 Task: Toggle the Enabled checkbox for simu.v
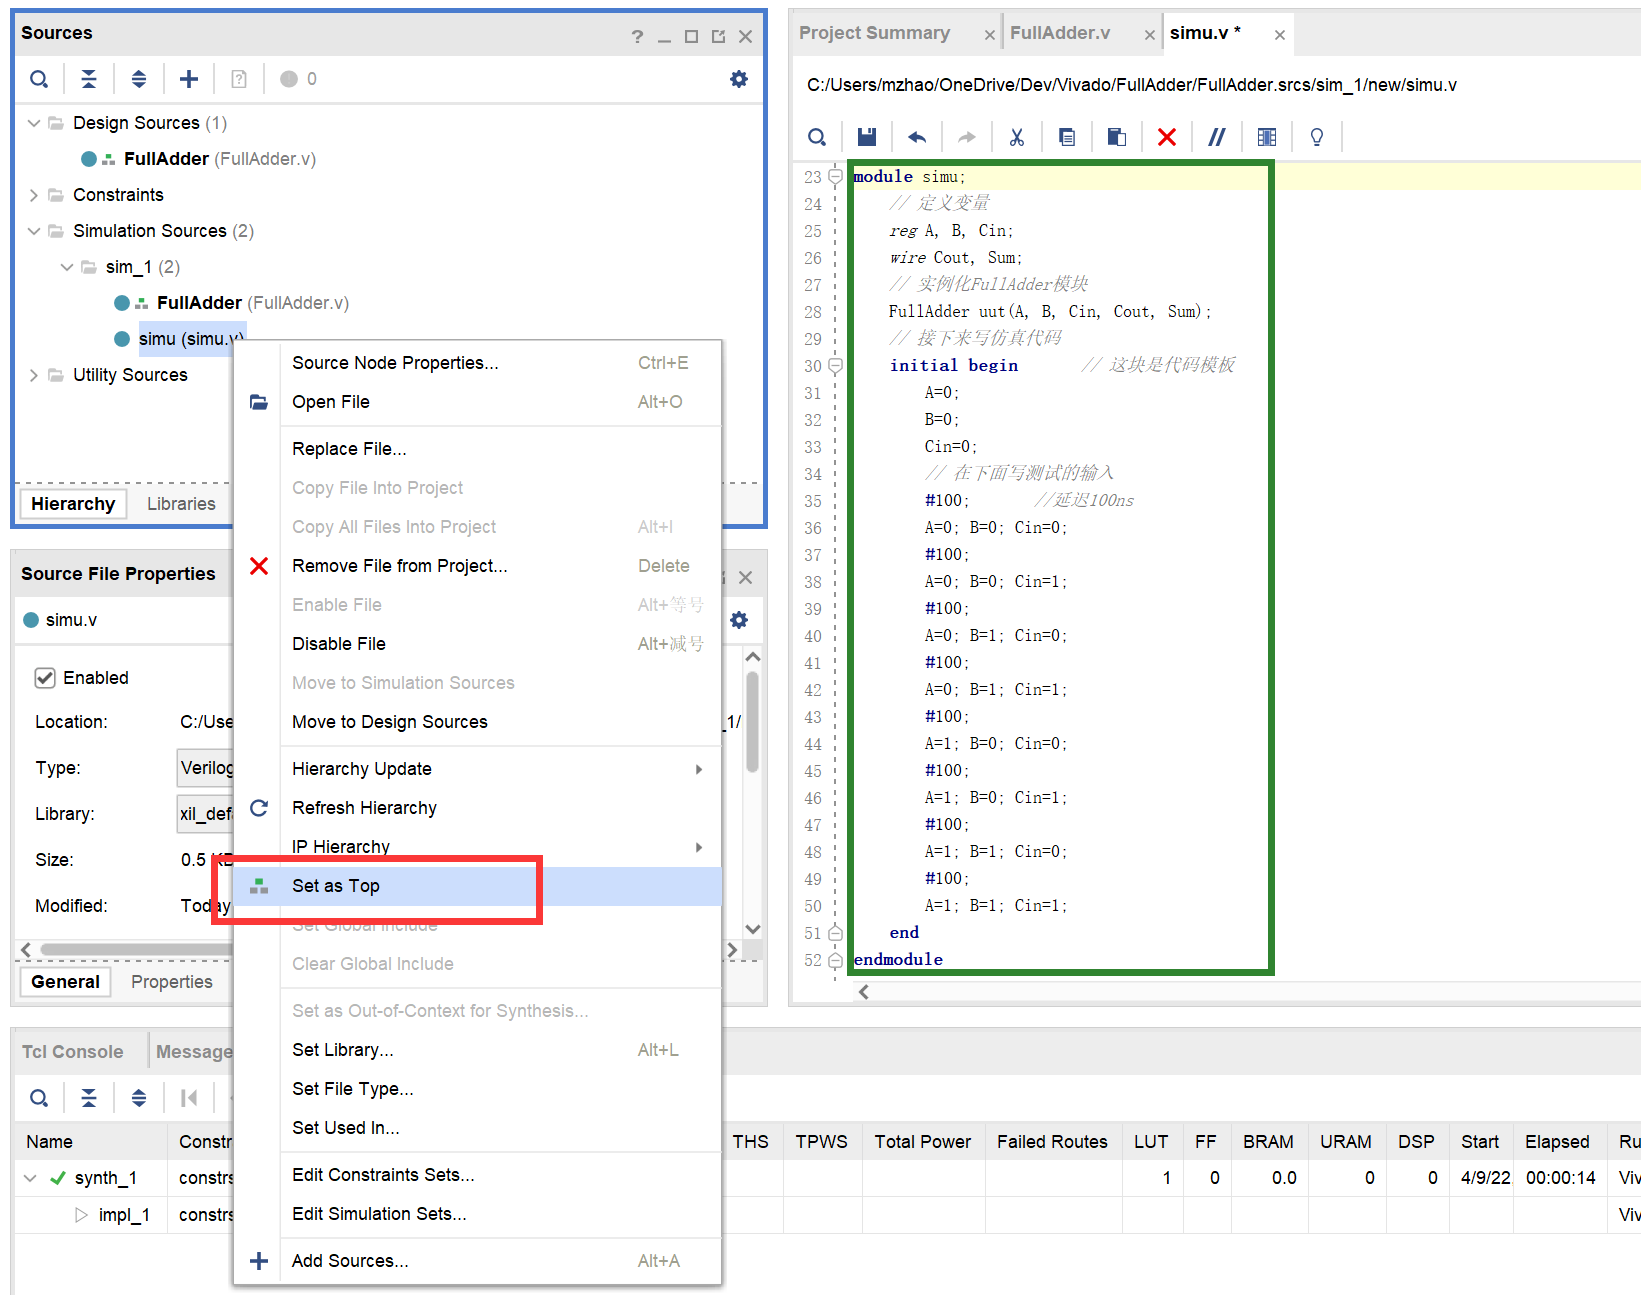point(45,678)
